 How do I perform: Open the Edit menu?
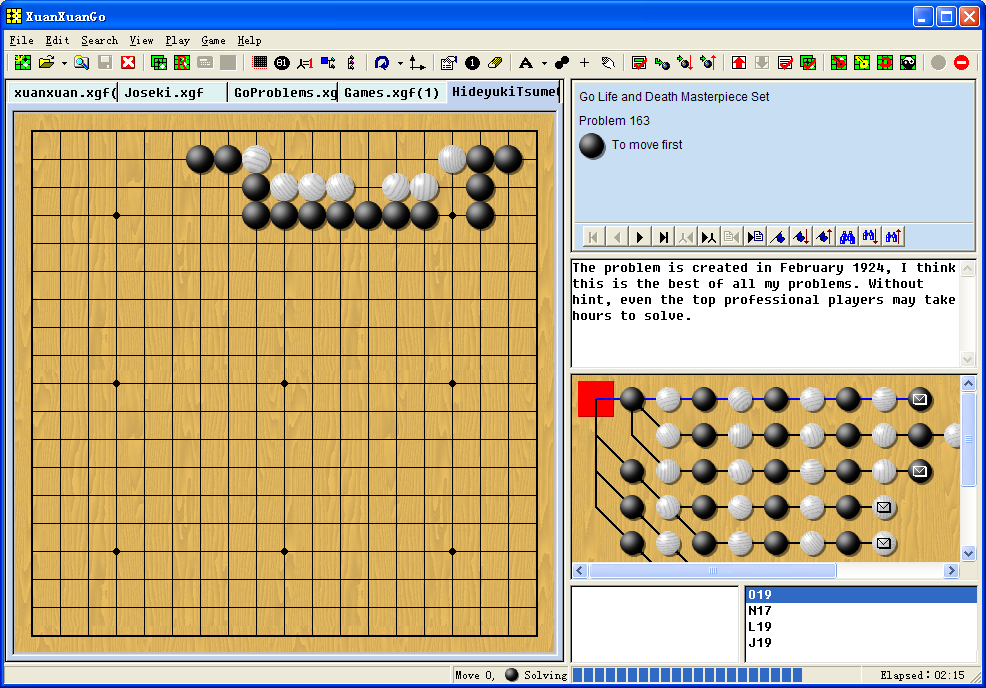pyautogui.click(x=57, y=40)
